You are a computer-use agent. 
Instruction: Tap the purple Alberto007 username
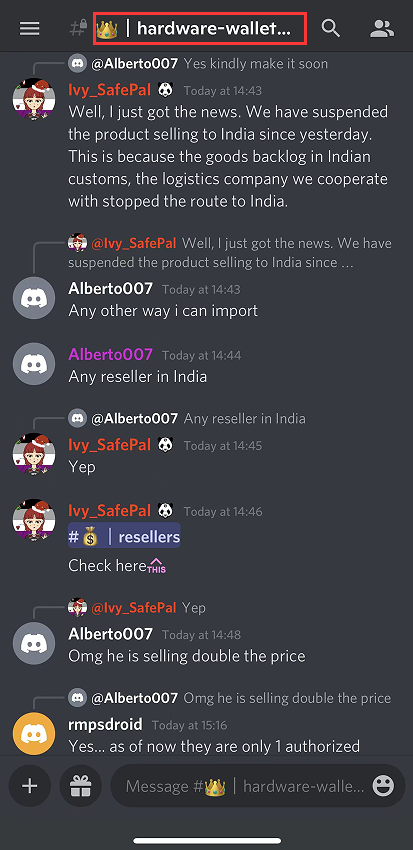111,355
